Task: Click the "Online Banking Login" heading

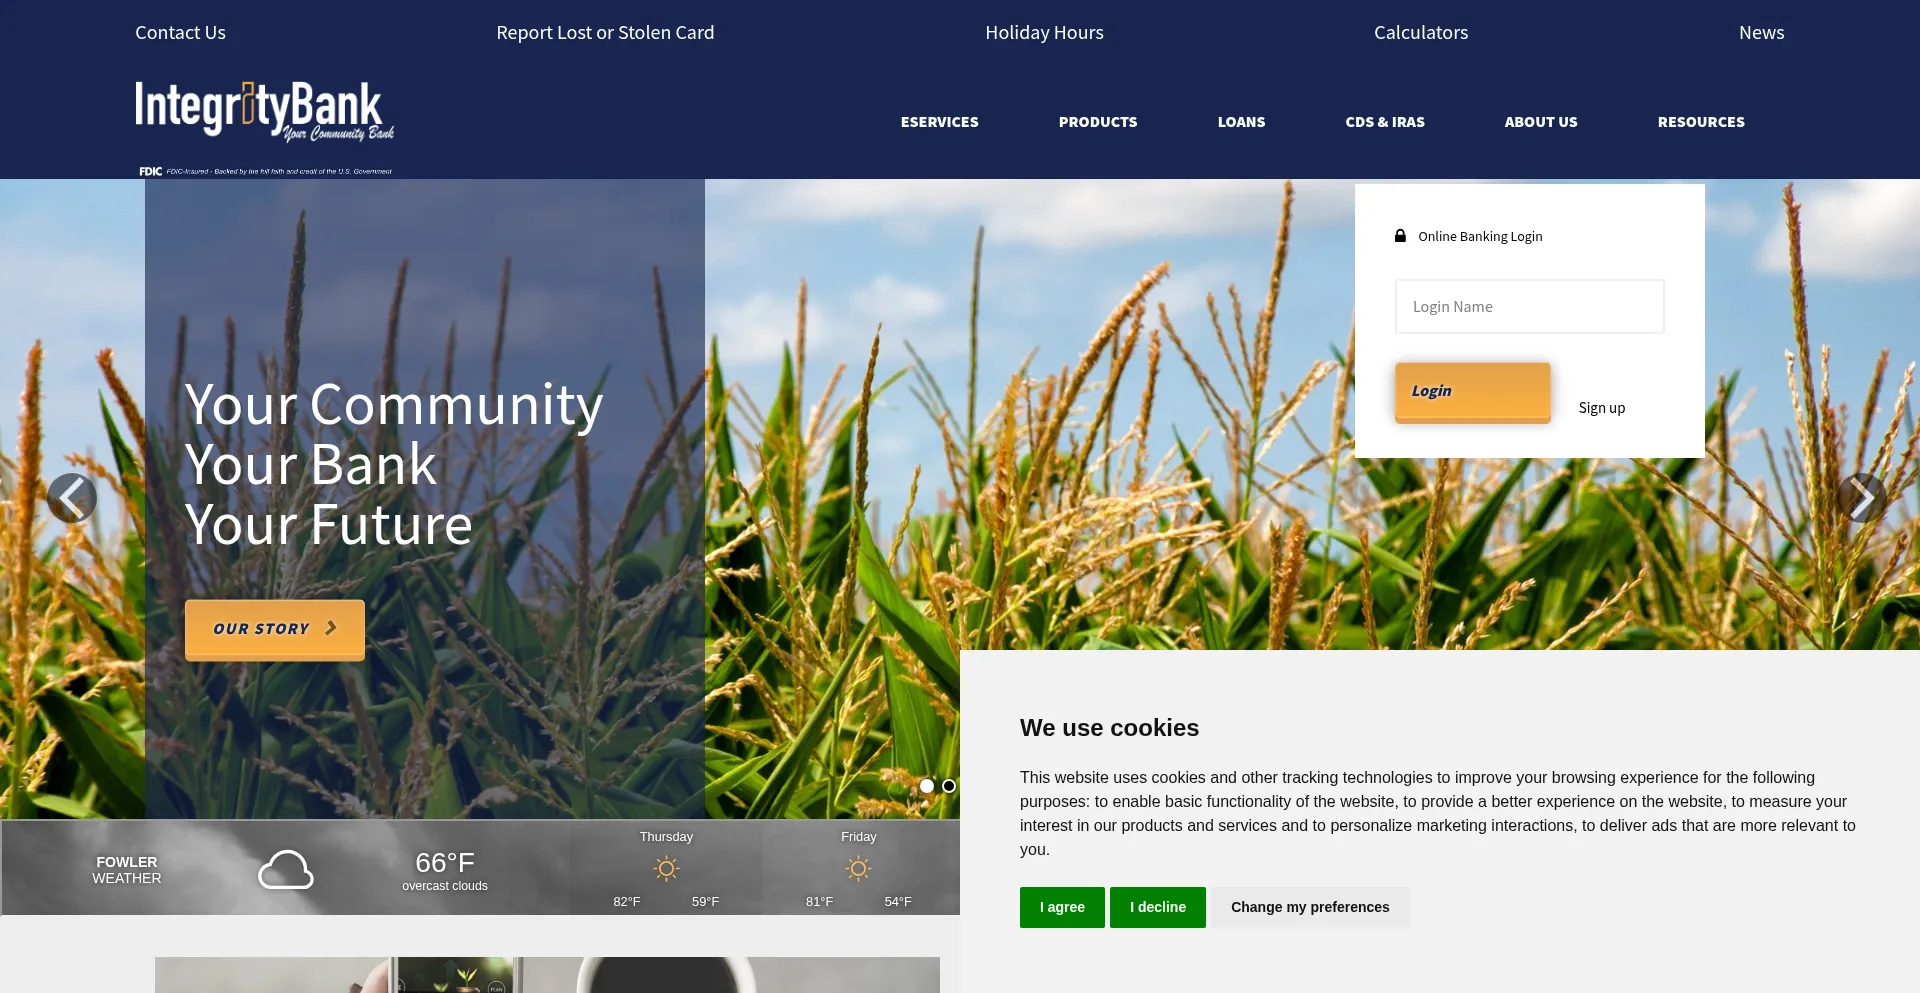Action: tap(1480, 236)
